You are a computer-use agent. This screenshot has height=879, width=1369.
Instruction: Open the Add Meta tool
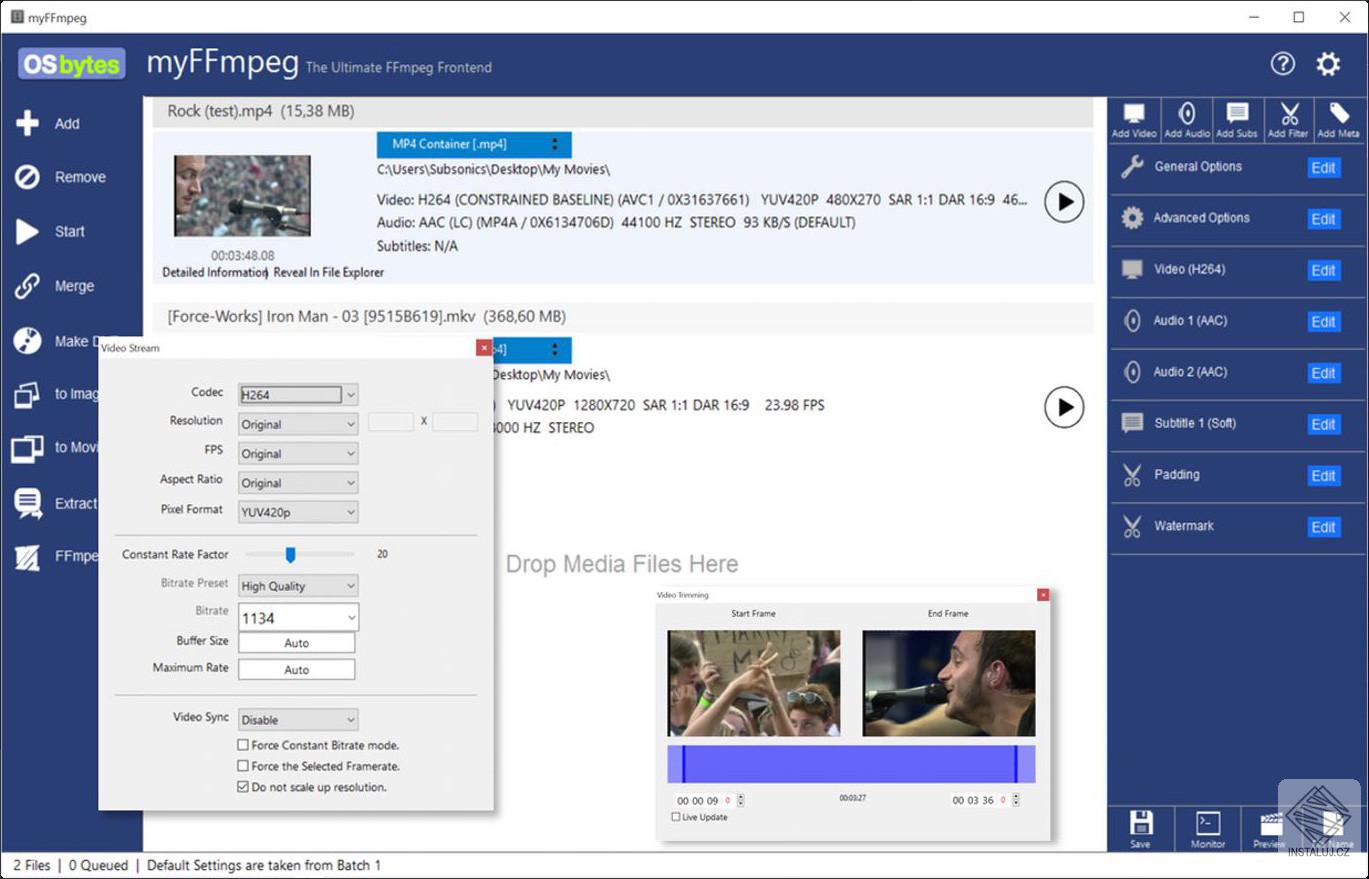(x=1338, y=118)
